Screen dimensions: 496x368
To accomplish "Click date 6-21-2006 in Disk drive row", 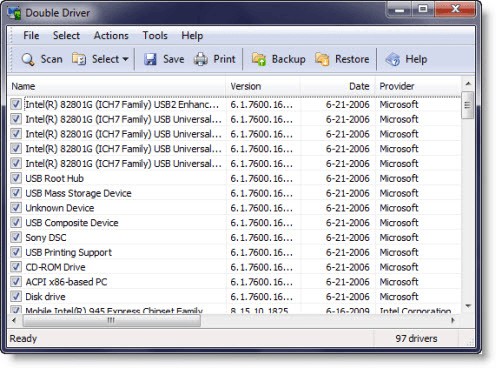I will [x=347, y=297].
